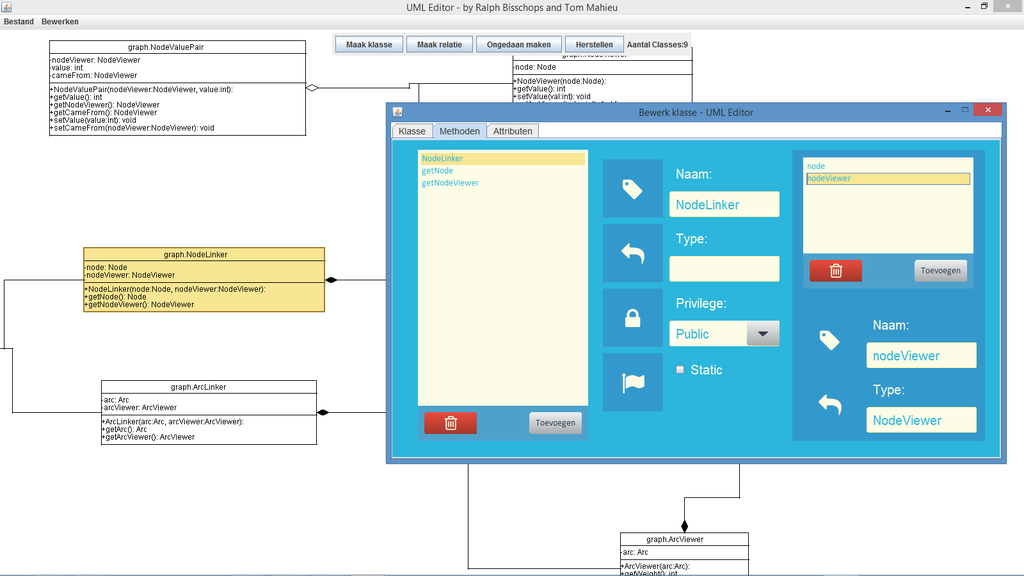Click the return-arrow icon beside the method Type field
This screenshot has width=1024, height=576.
pos(632,252)
